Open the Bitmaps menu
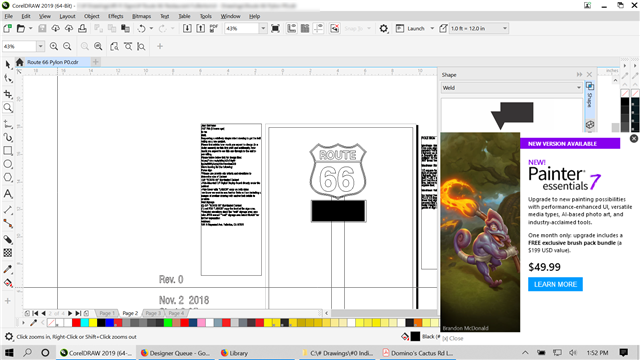Image resolution: width=640 pixels, height=360 pixels. pyautogui.click(x=142, y=16)
